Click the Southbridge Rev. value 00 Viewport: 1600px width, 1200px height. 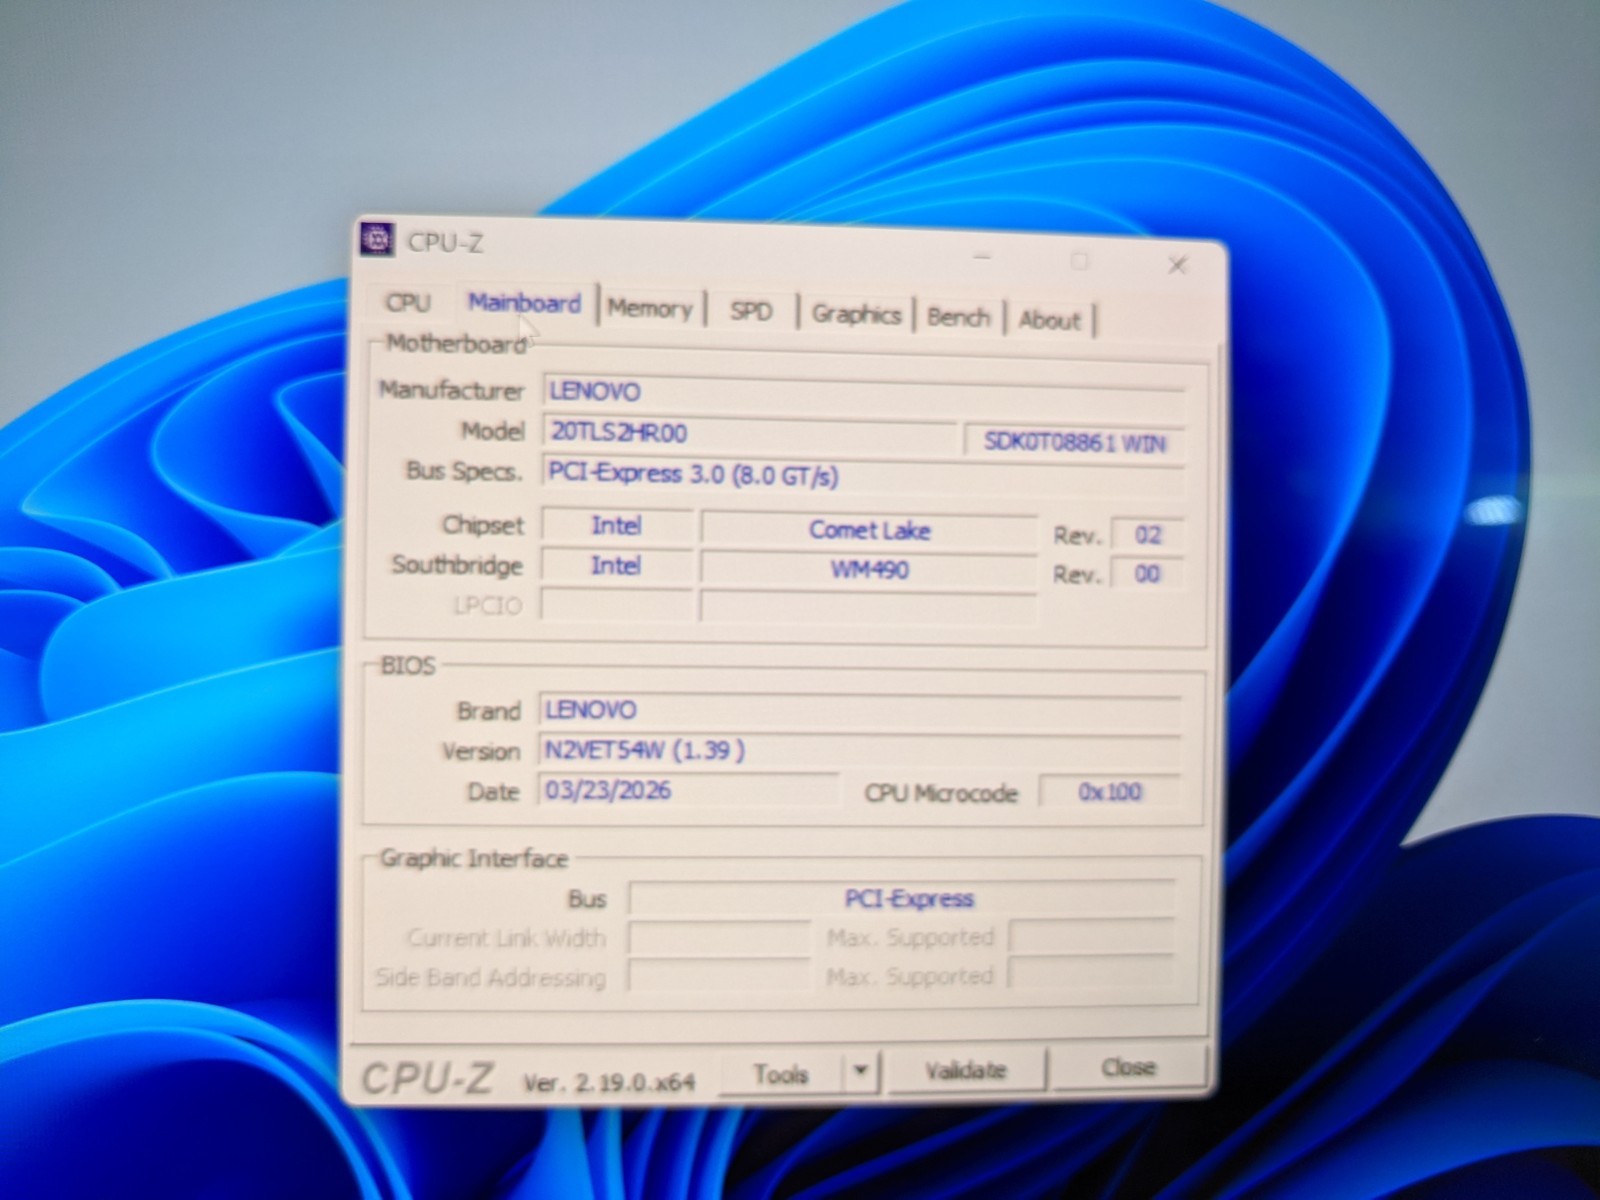(1147, 574)
